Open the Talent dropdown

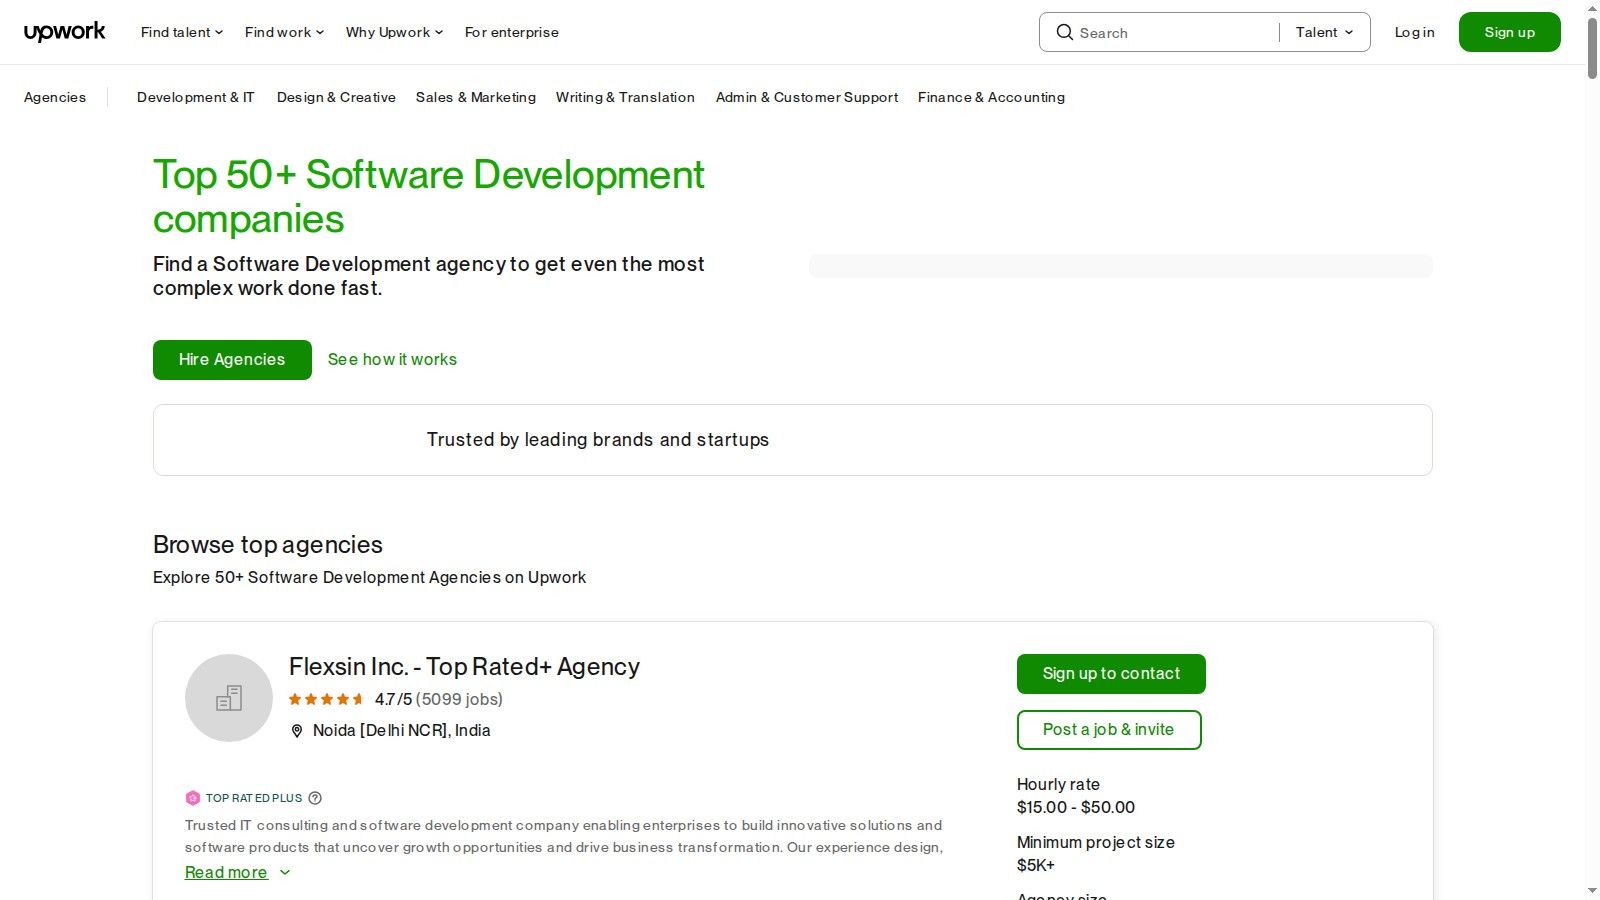[x=1323, y=32]
